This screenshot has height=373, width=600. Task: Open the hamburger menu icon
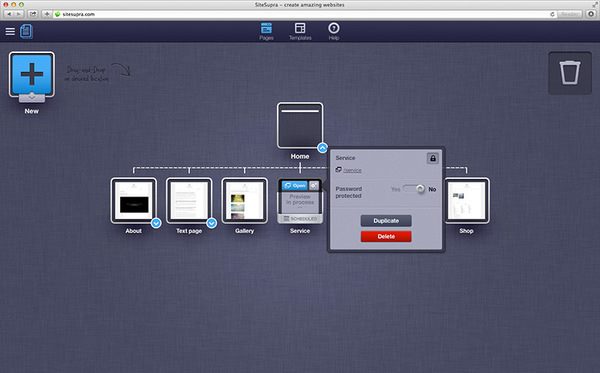point(10,31)
